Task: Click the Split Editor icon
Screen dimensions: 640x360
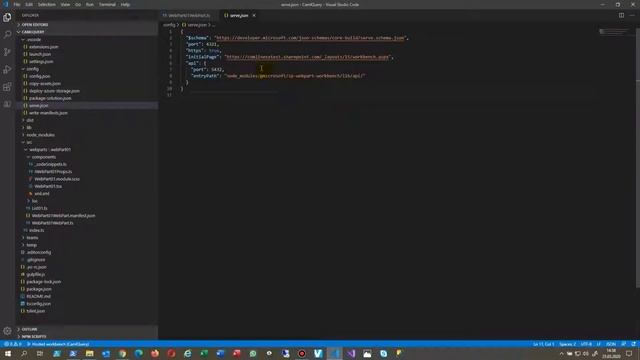Action: (x=621, y=15)
